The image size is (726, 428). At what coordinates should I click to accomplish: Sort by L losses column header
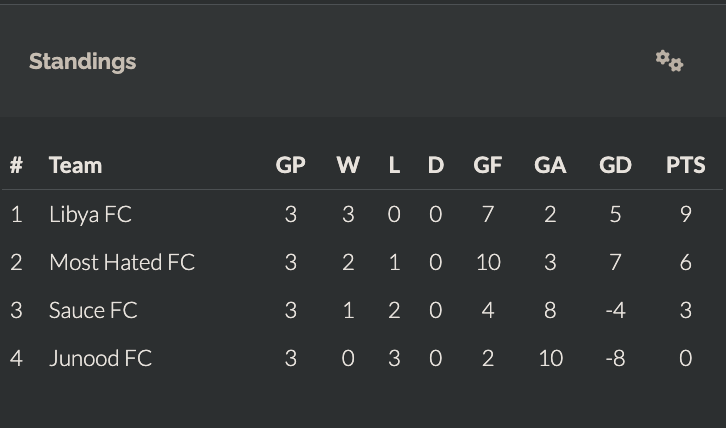point(394,165)
